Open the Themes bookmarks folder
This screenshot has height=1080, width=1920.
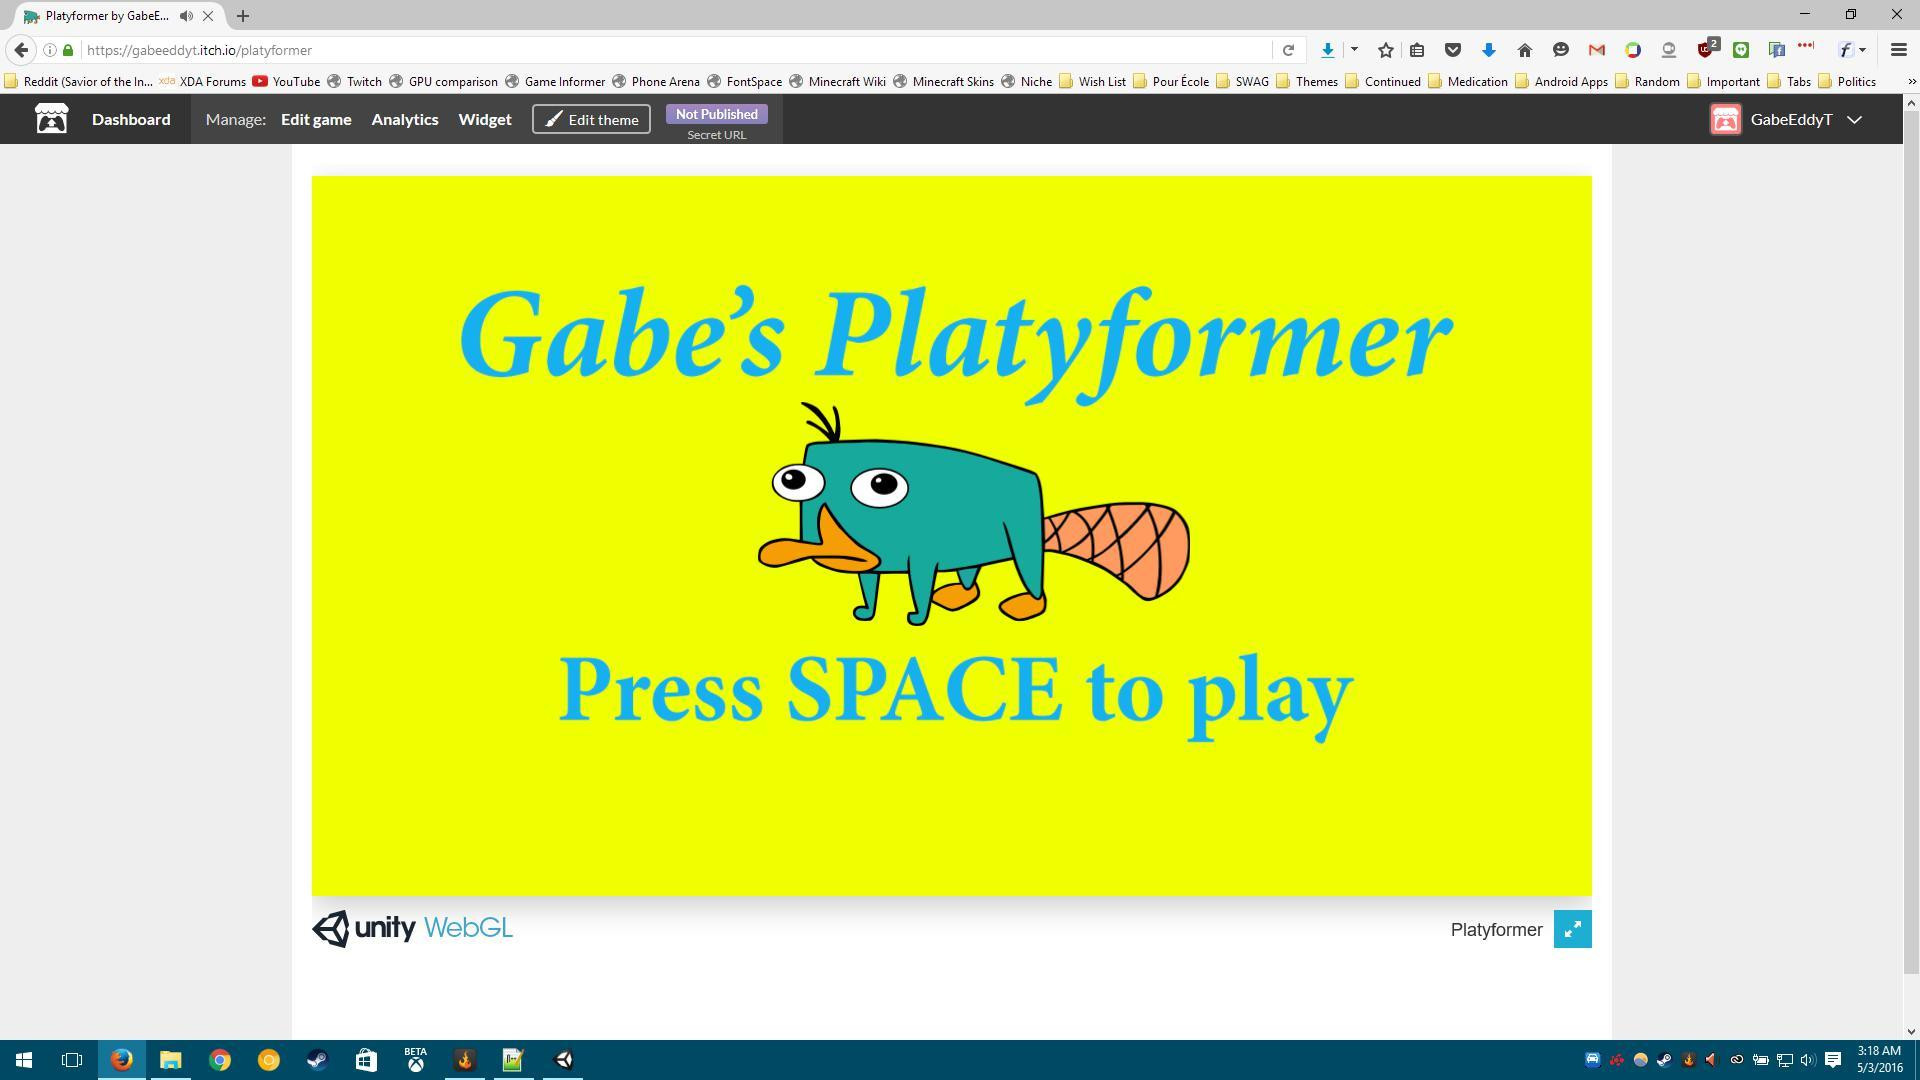[x=1306, y=82]
